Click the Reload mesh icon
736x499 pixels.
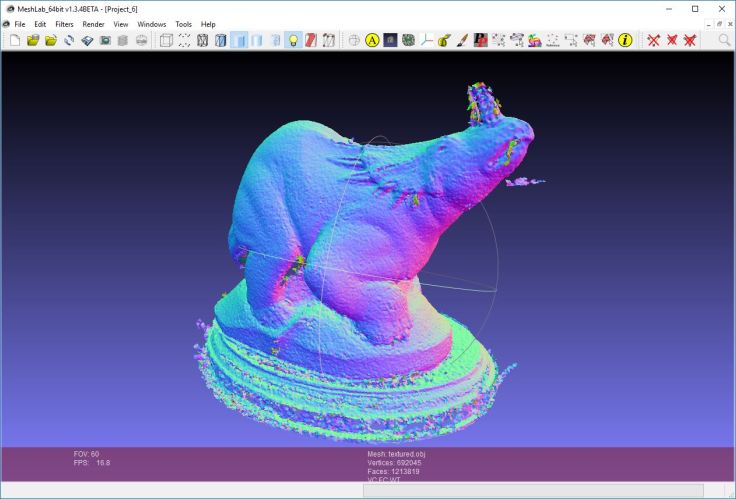pos(69,40)
